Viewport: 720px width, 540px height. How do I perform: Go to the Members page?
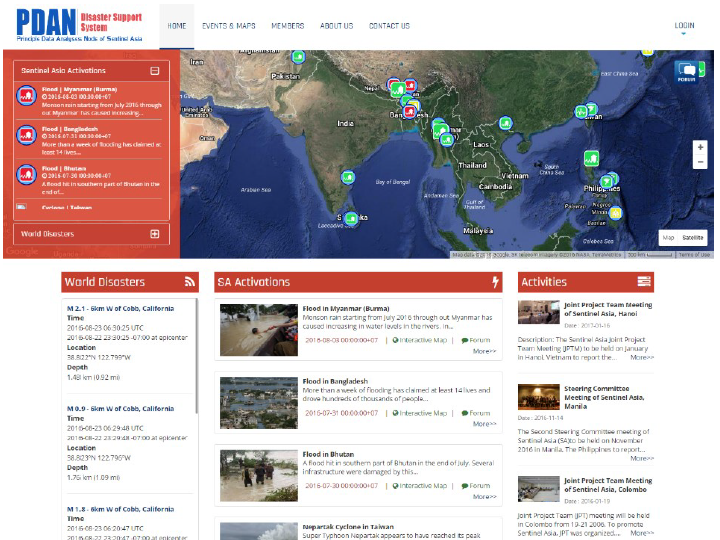click(288, 26)
